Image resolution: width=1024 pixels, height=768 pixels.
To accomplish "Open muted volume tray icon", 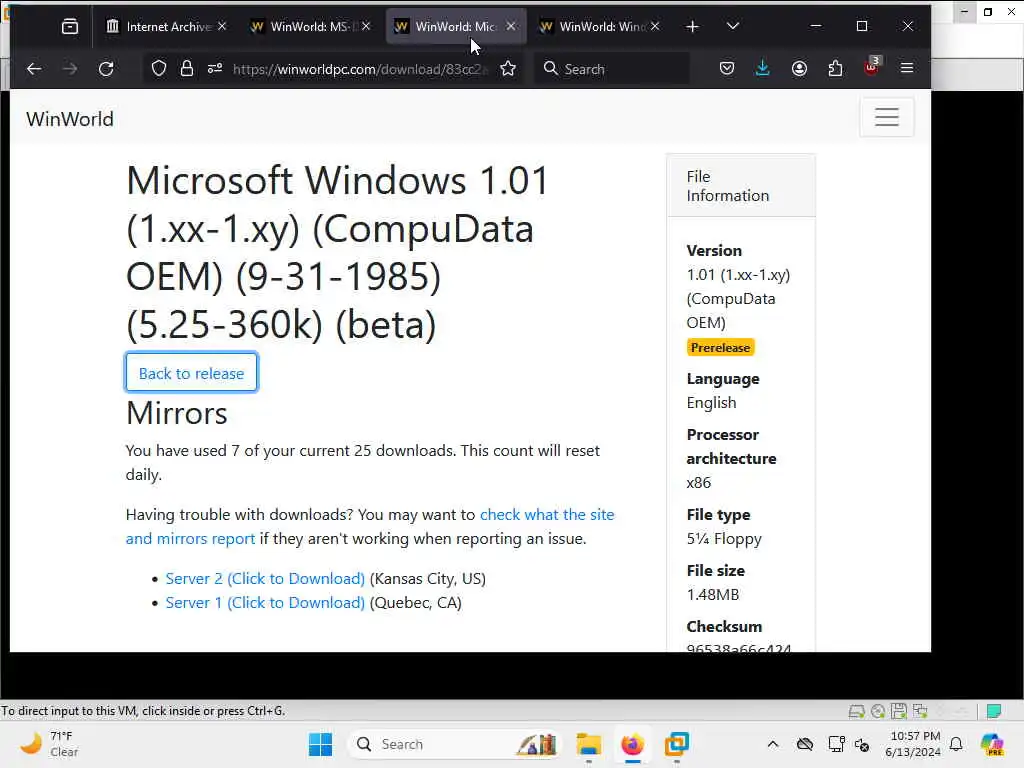I will click(x=862, y=744).
